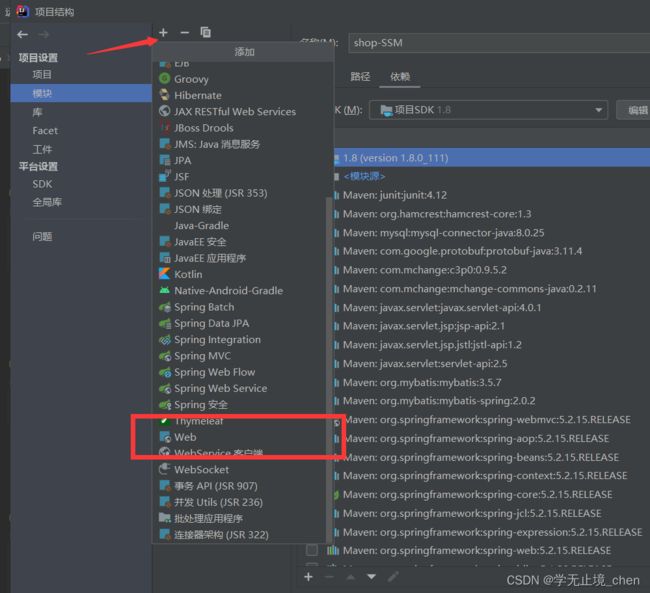Click the Spring Web Flow icon

(x=165, y=372)
